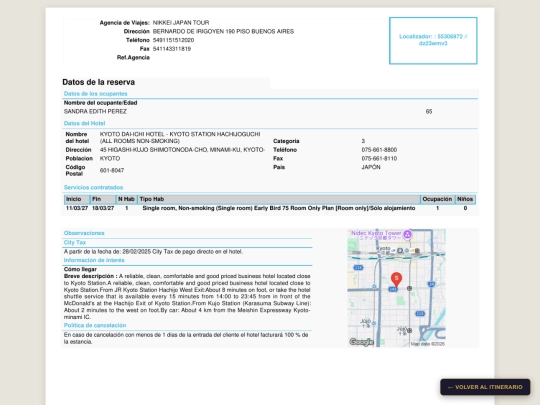Click the City Tax de pago directo sentence
The height and width of the screenshot is (405, 540).
tap(153, 252)
